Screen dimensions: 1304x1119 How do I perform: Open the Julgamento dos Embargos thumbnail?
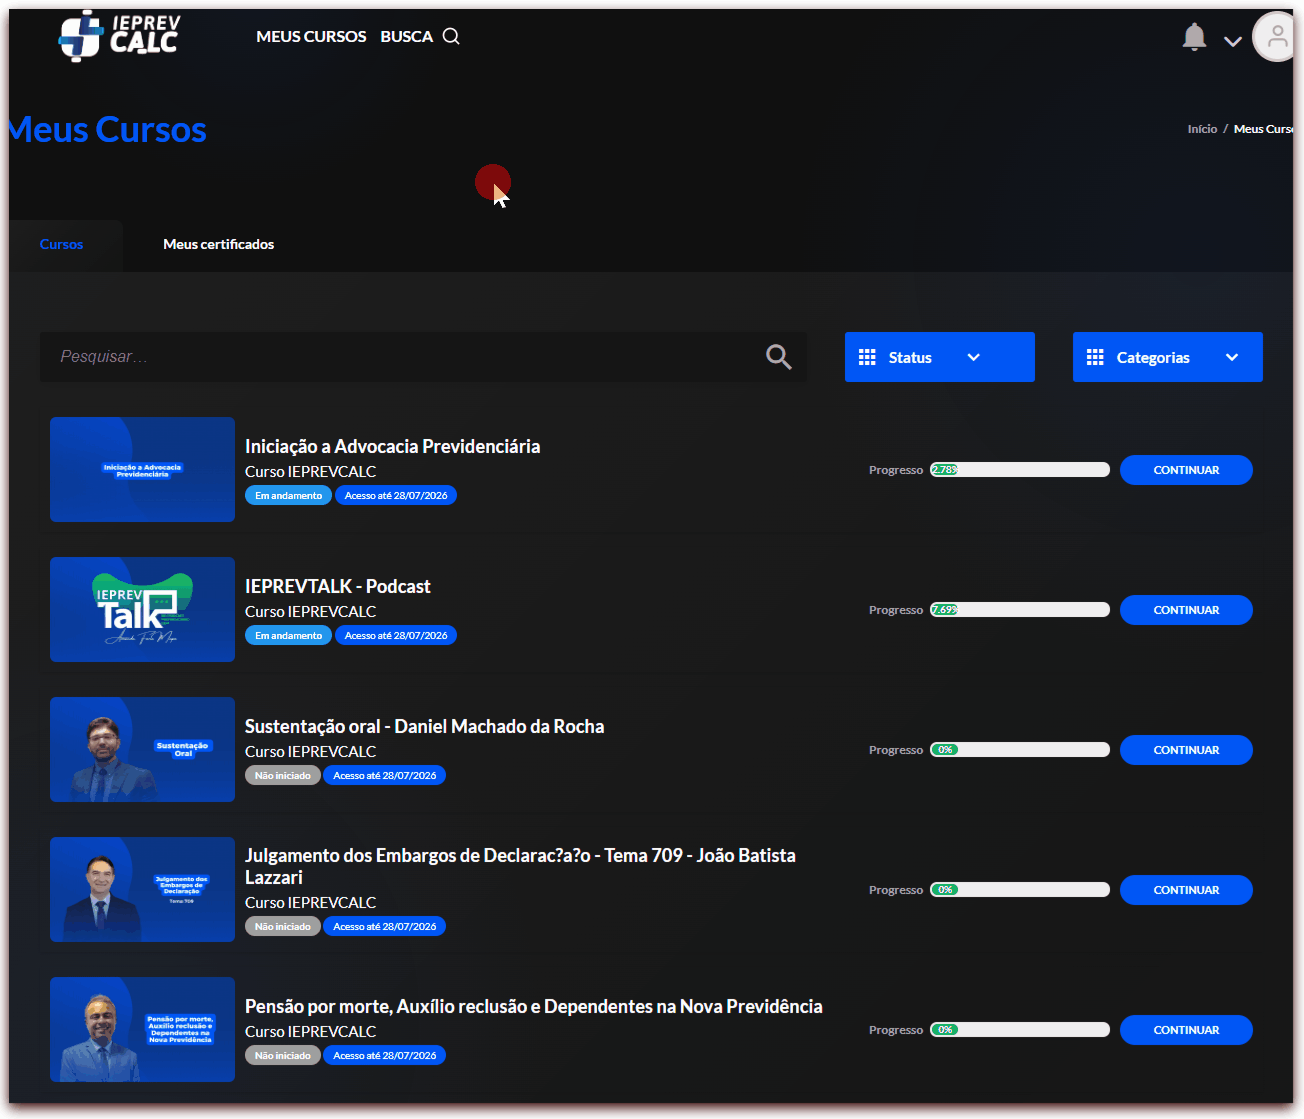142,889
